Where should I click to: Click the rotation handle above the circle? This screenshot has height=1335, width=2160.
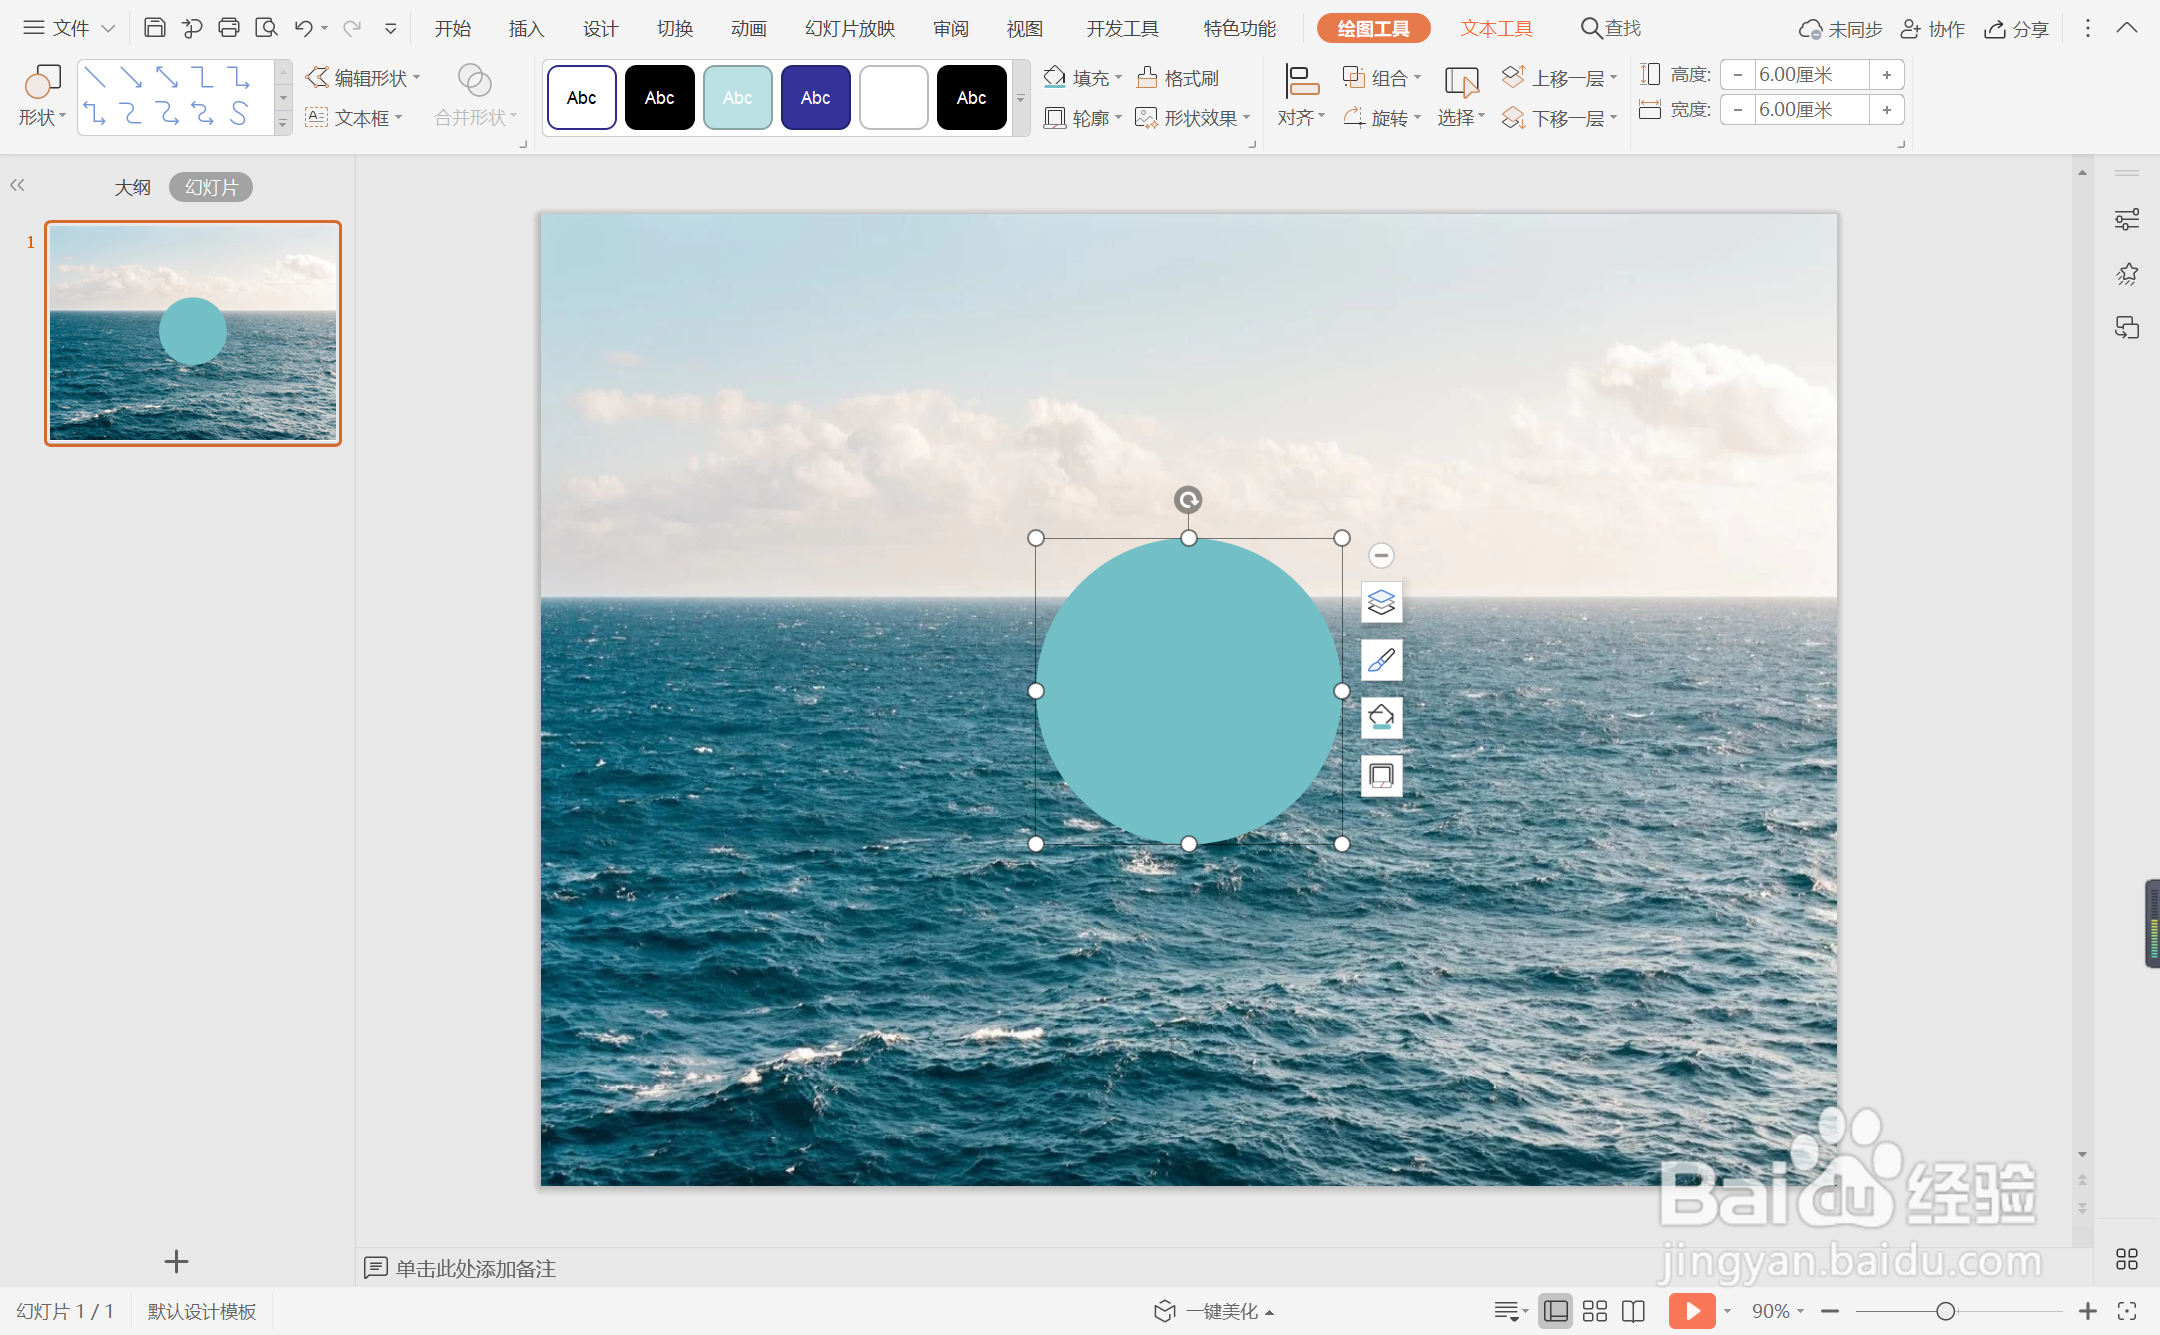click(x=1188, y=499)
